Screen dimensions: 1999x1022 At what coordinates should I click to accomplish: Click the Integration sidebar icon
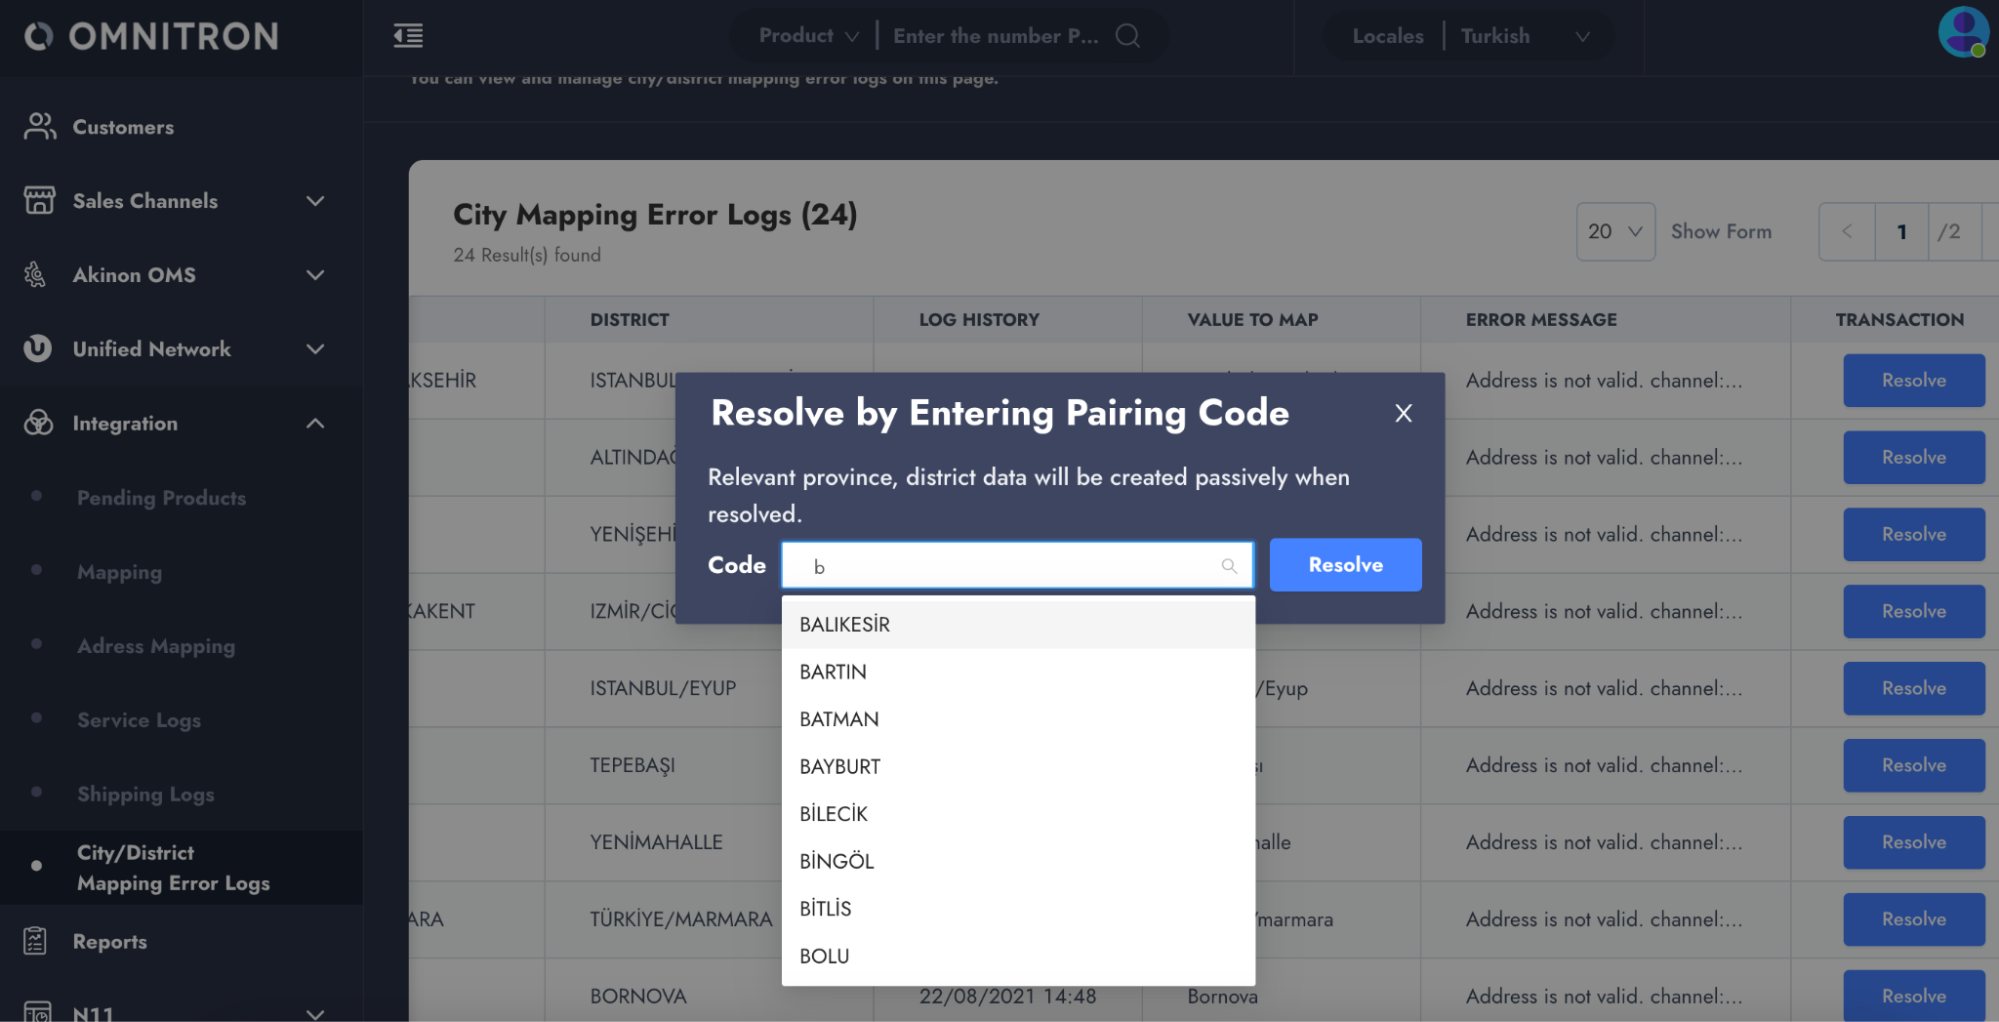38,423
